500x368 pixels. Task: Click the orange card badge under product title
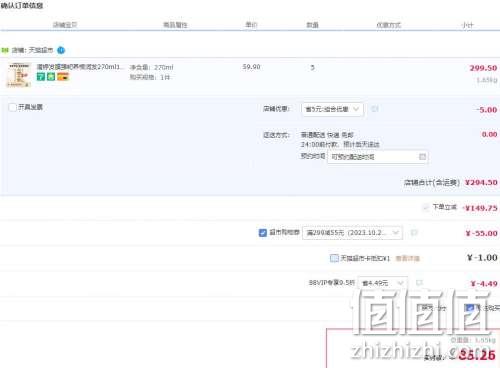(63, 77)
